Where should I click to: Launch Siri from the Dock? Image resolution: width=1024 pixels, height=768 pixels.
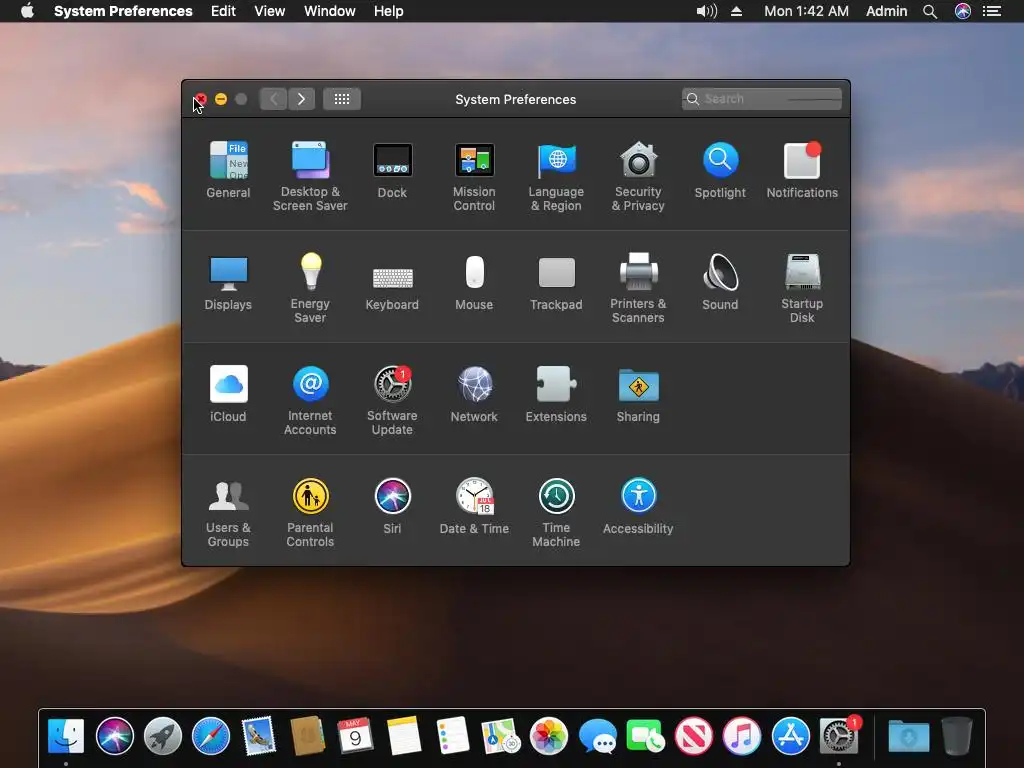coord(114,736)
